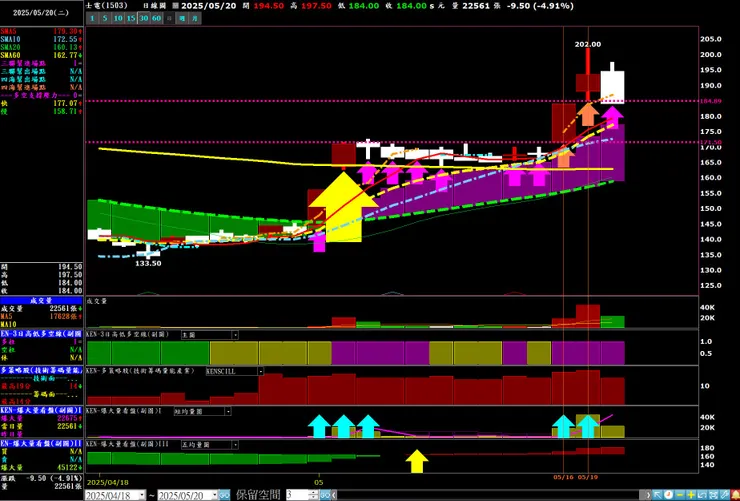740x501 pixels.
Task: Select the 15-minute timeframe button
Action: pos(131,18)
